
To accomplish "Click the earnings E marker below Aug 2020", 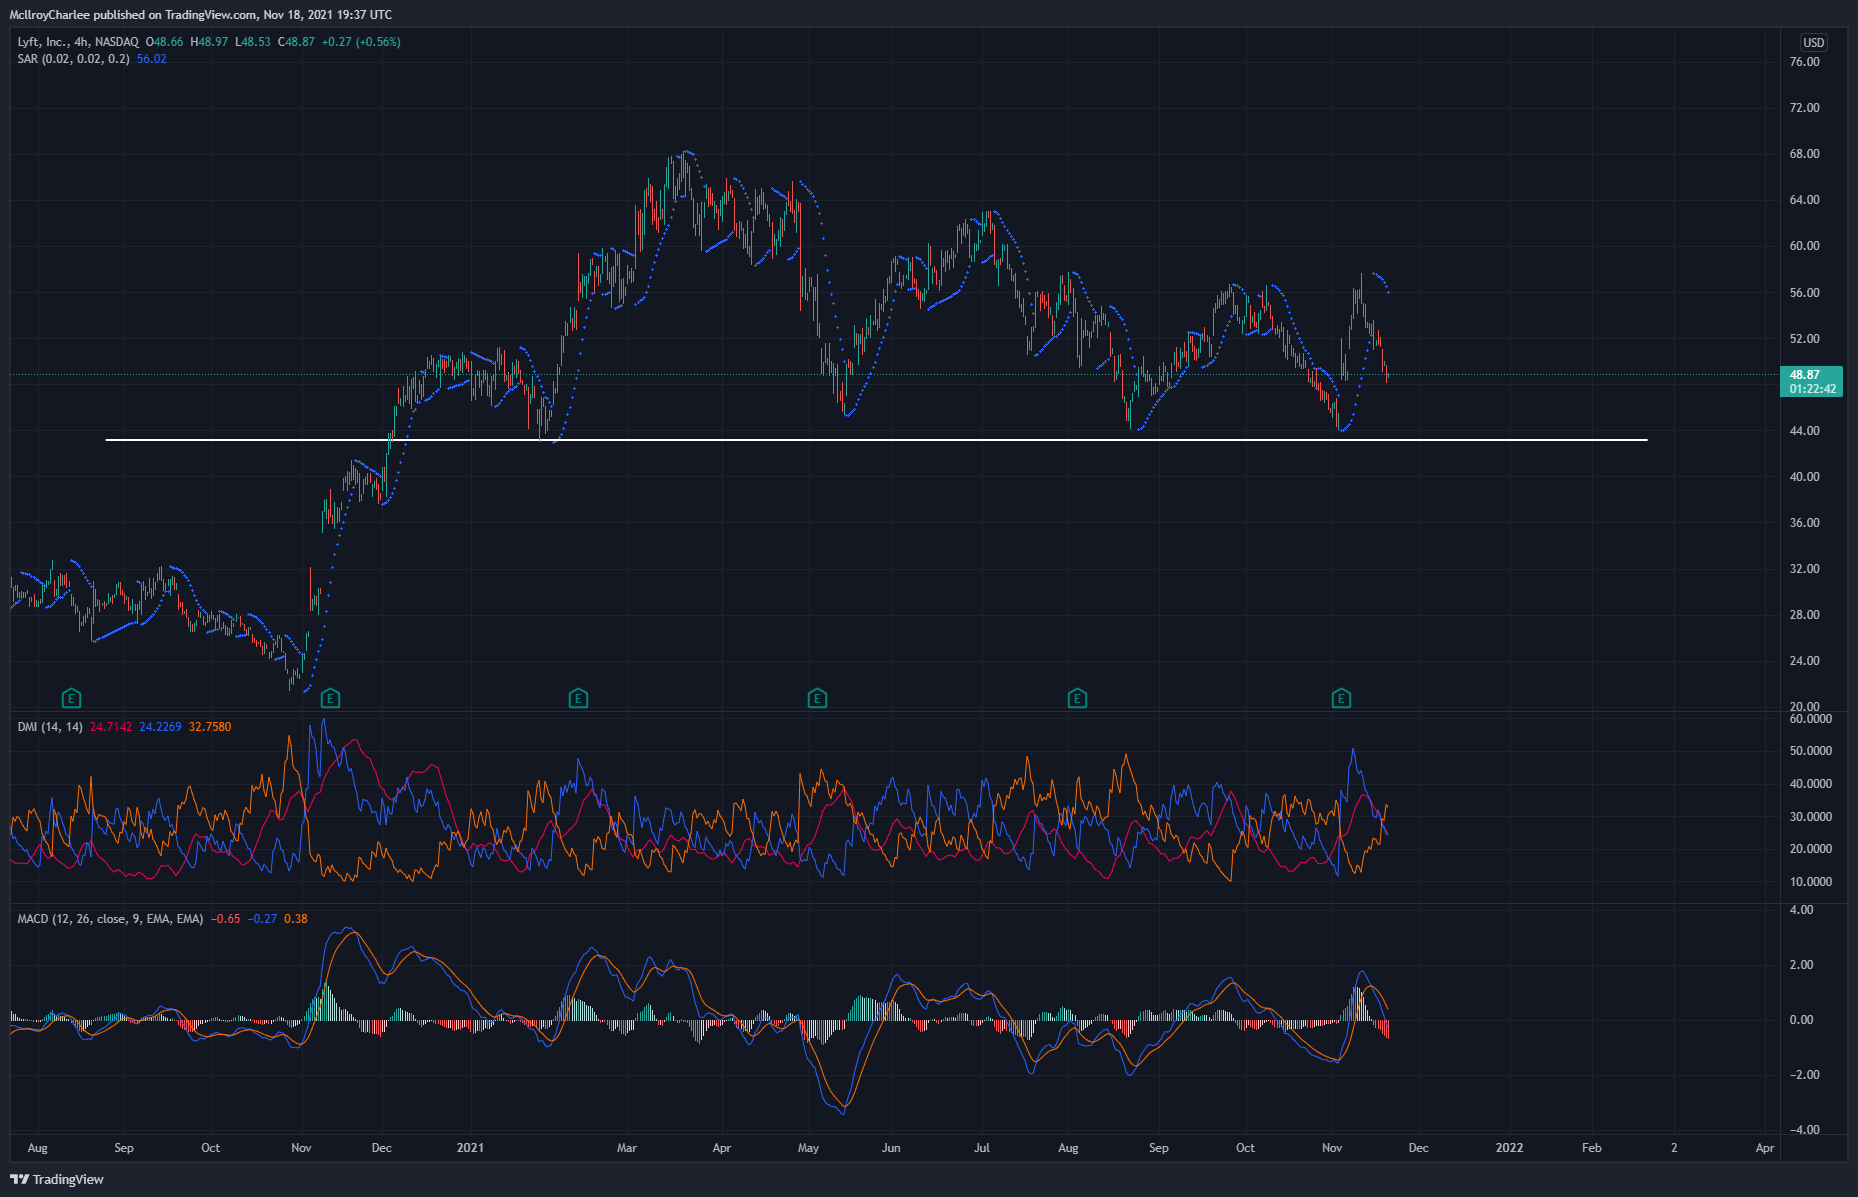I will [71, 698].
